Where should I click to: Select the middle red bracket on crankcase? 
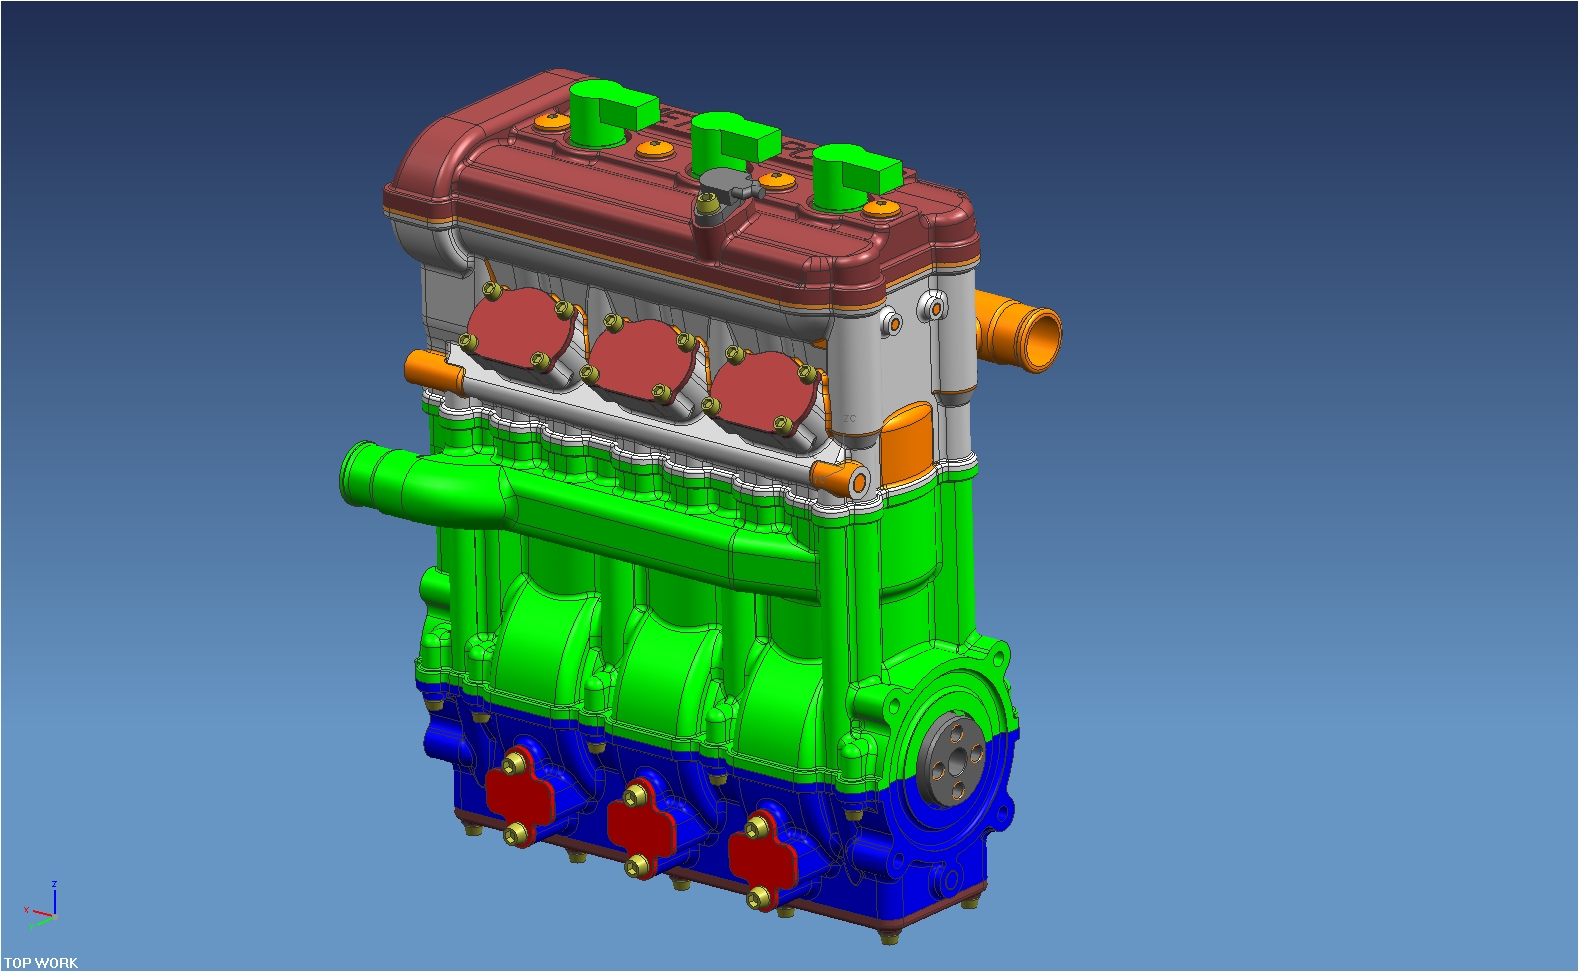pyautogui.click(x=638, y=826)
